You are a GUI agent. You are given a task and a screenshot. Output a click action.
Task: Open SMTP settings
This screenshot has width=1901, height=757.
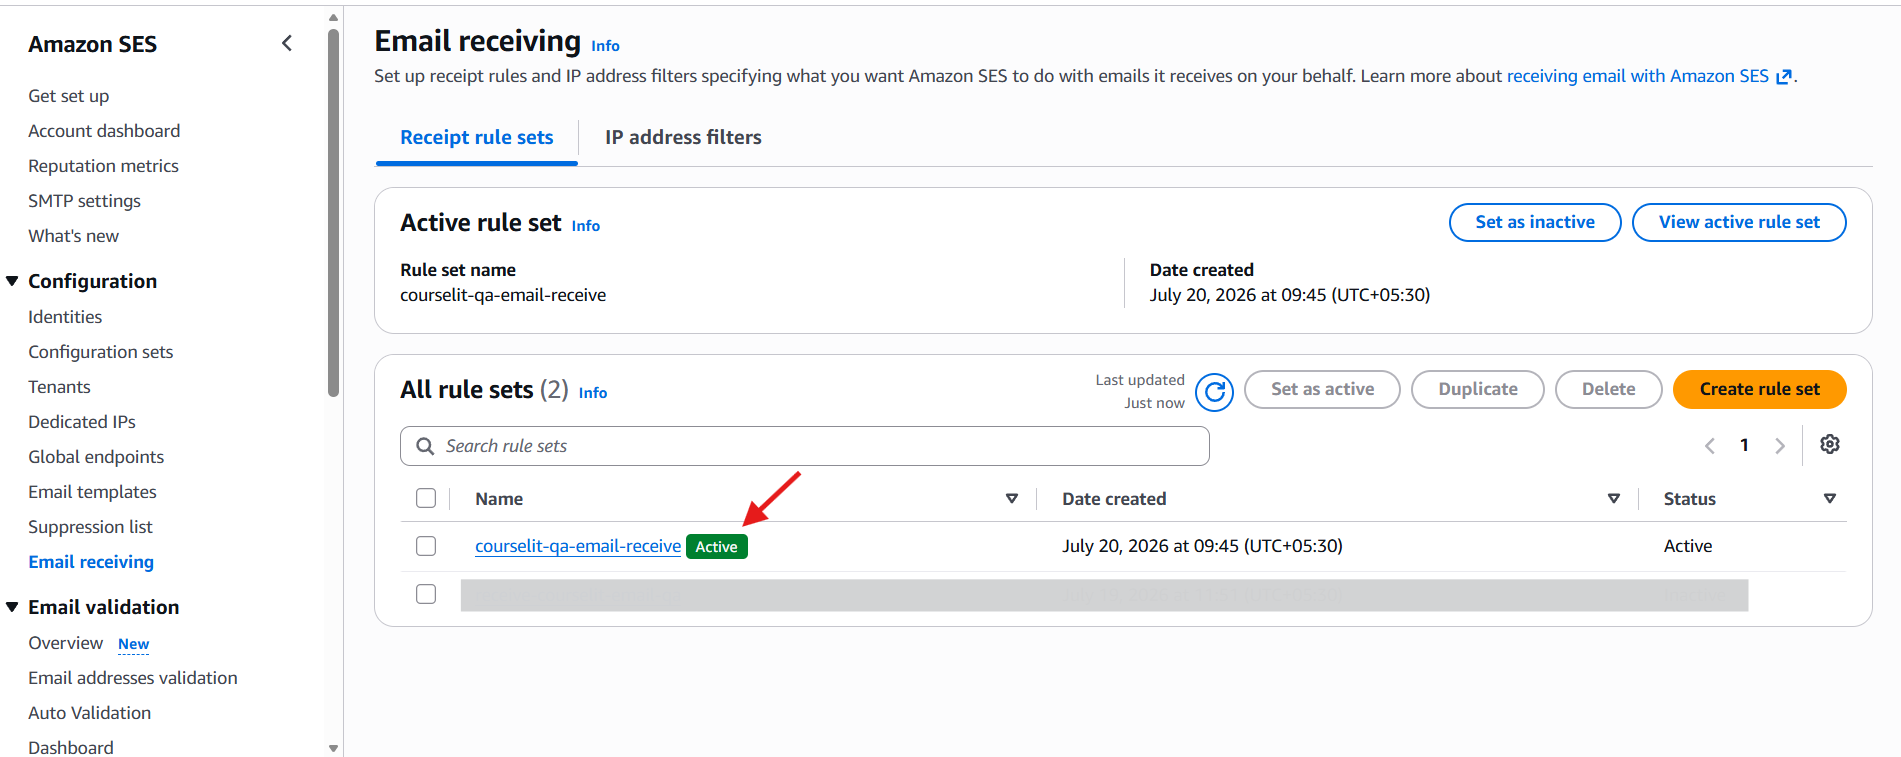point(84,201)
